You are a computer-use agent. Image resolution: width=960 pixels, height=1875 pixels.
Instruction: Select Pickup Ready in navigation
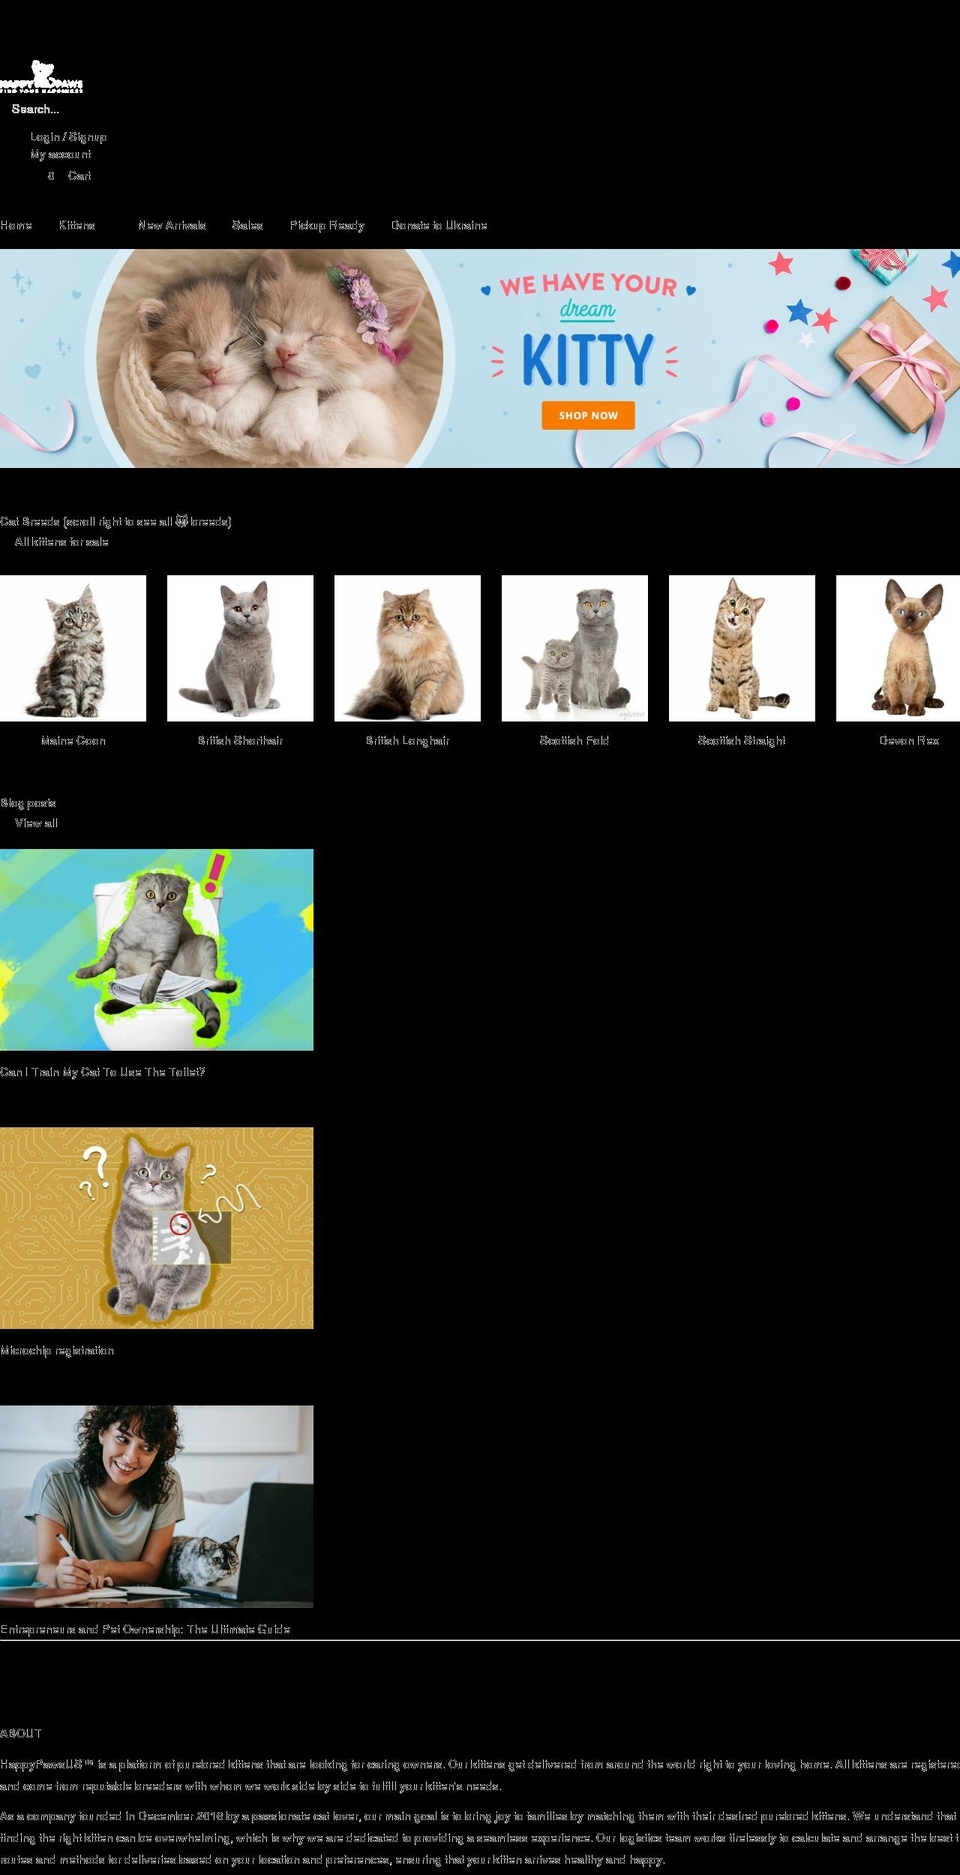[x=327, y=226]
